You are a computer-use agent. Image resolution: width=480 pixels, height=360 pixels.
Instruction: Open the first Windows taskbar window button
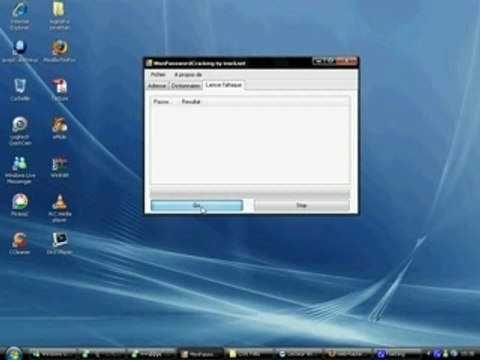53,354
